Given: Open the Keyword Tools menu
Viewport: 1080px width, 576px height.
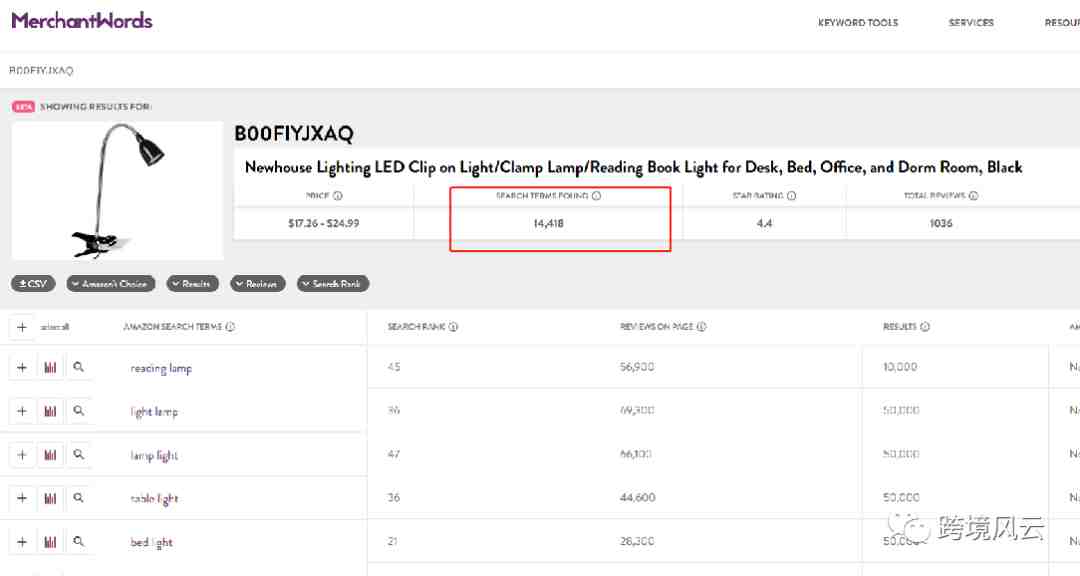Looking at the screenshot, I should point(858,23).
